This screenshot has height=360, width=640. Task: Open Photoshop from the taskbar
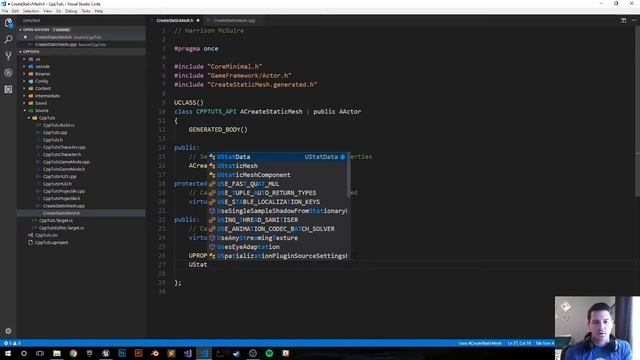click(122, 353)
